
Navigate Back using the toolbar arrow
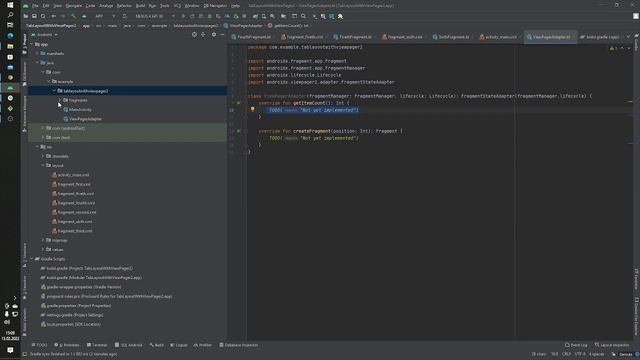click(x=53, y=16)
